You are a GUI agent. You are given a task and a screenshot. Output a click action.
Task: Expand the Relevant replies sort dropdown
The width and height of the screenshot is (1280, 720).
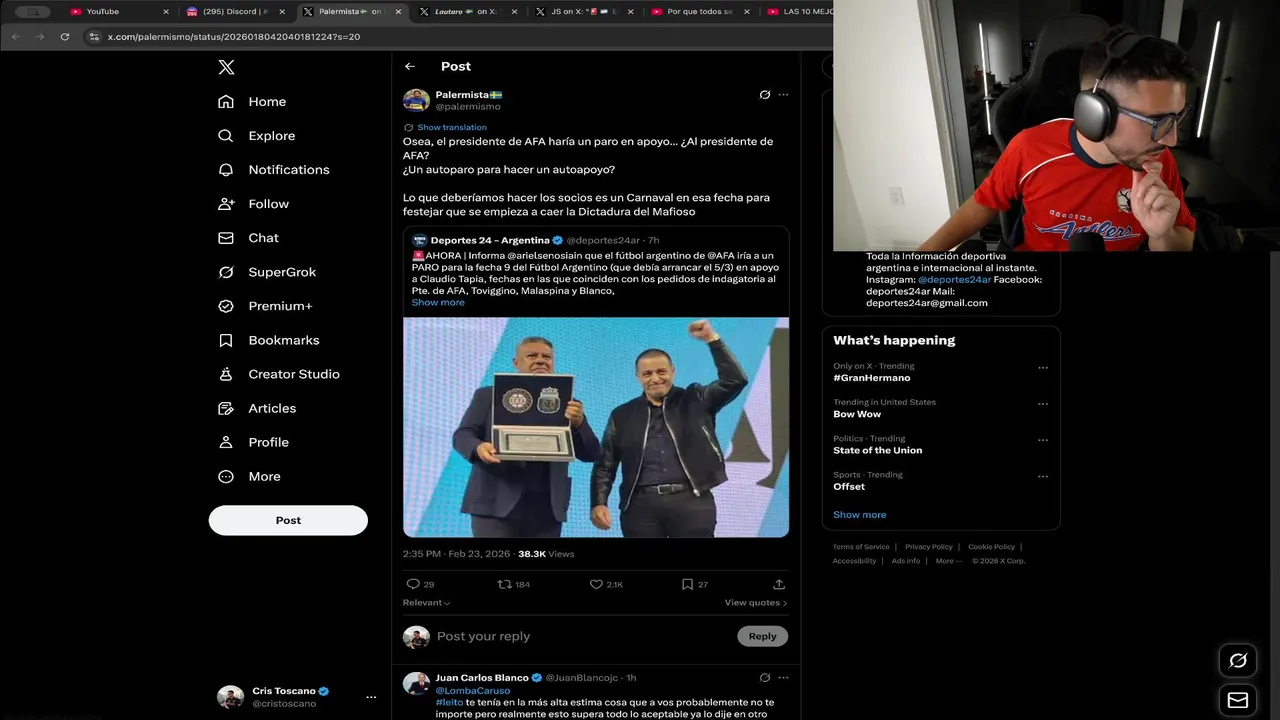coord(426,602)
